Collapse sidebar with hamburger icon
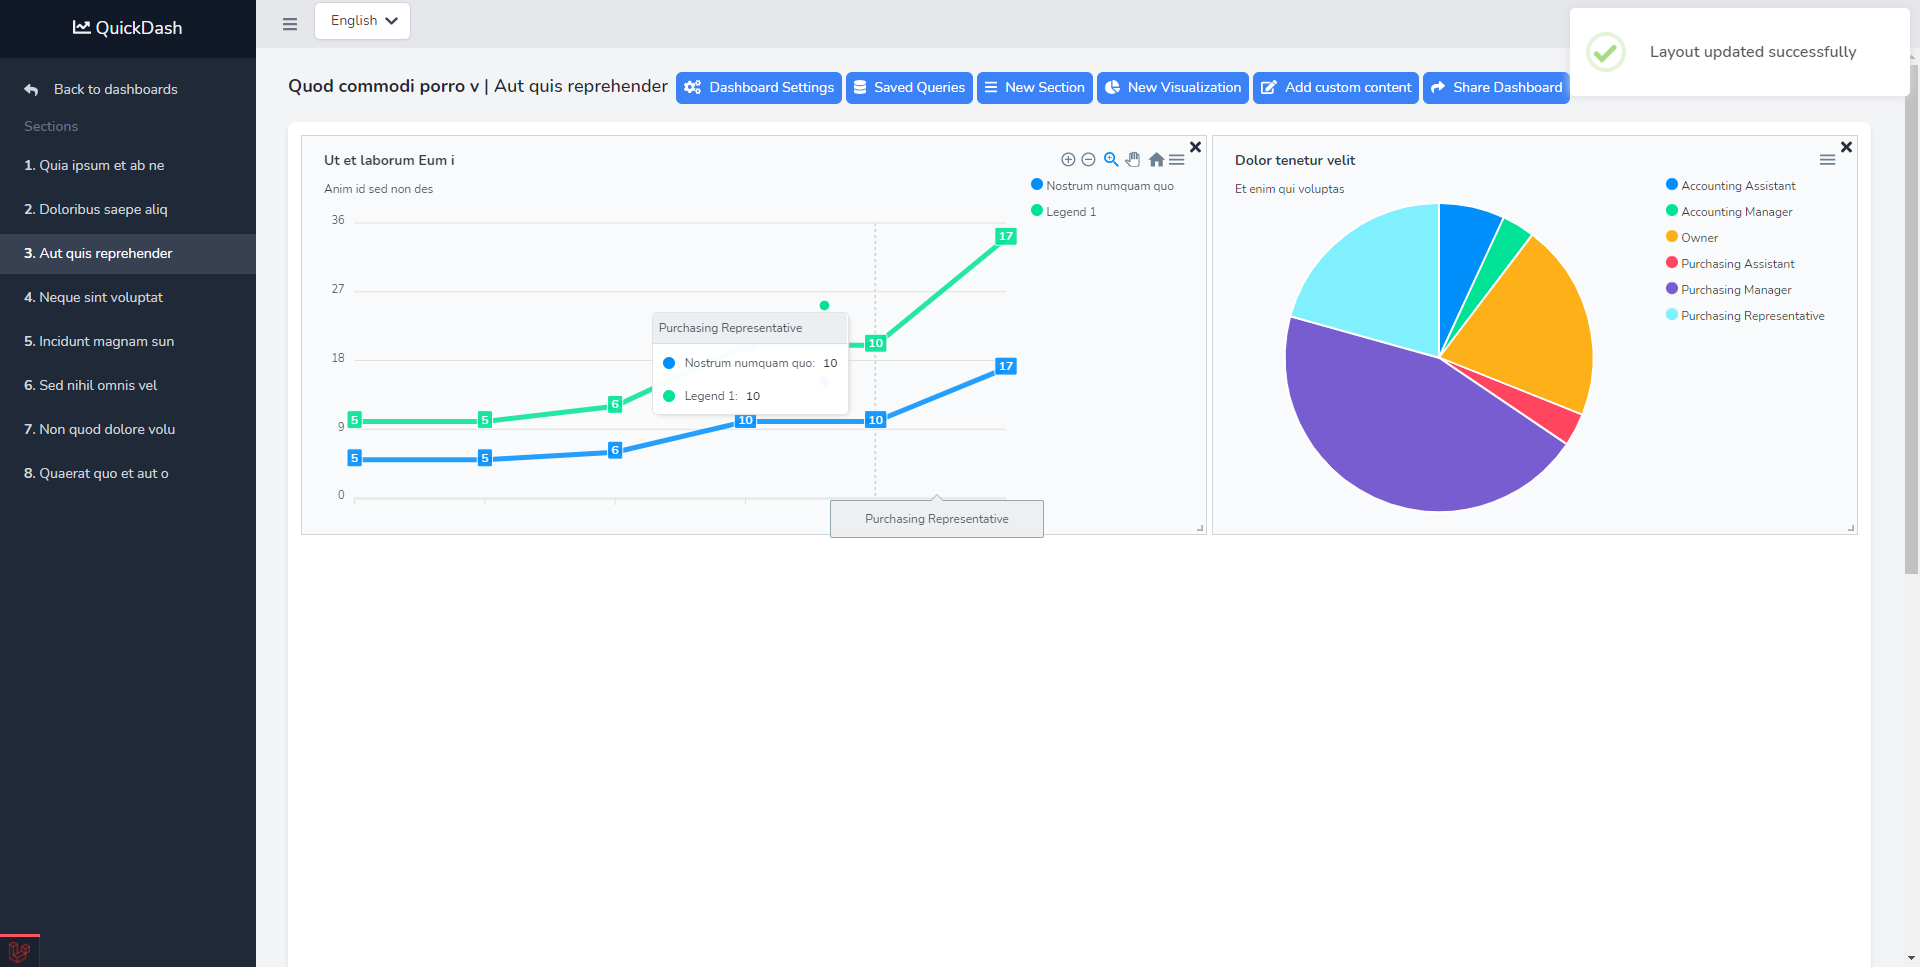This screenshot has height=967, width=1920. pyautogui.click(x=290, y=24)
